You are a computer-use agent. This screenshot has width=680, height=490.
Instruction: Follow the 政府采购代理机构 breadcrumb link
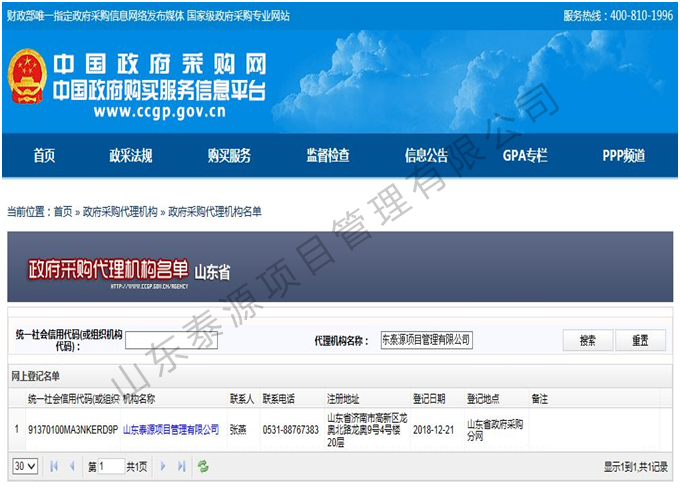[120, 212]
